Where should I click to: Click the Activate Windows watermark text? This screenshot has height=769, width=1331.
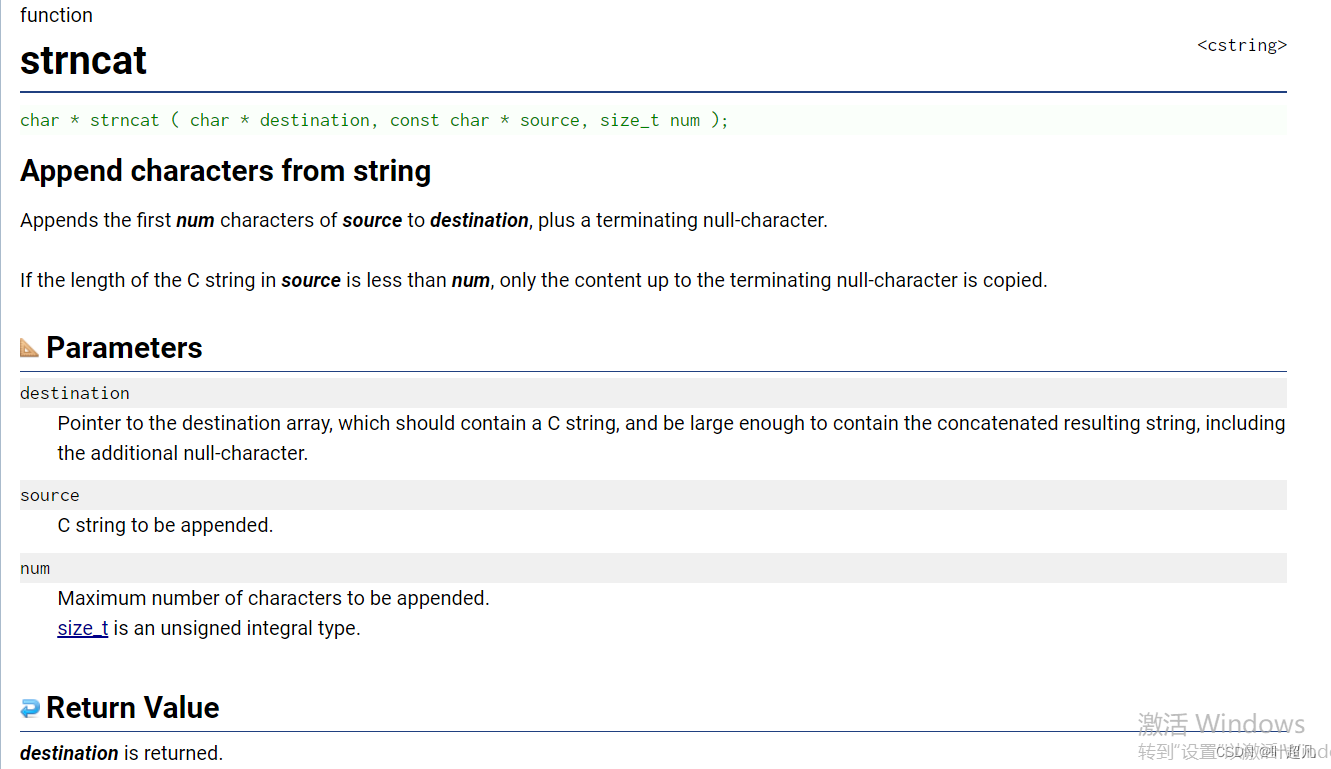[x=1221, y=724]
